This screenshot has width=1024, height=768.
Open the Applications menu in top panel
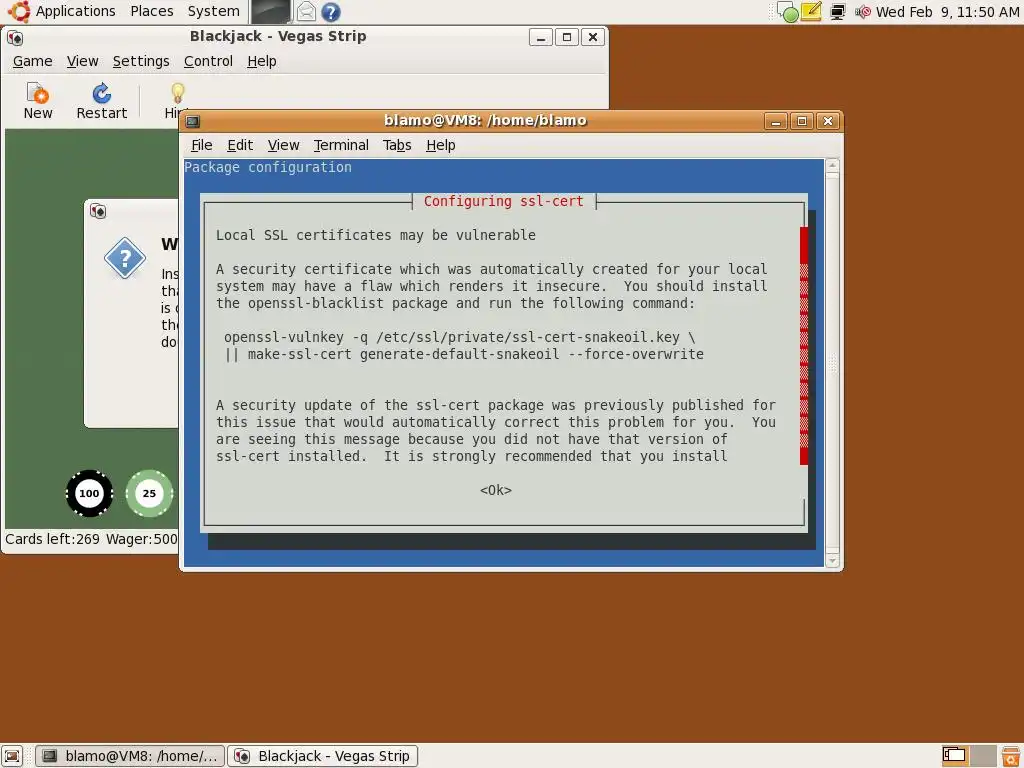point(75,12)
